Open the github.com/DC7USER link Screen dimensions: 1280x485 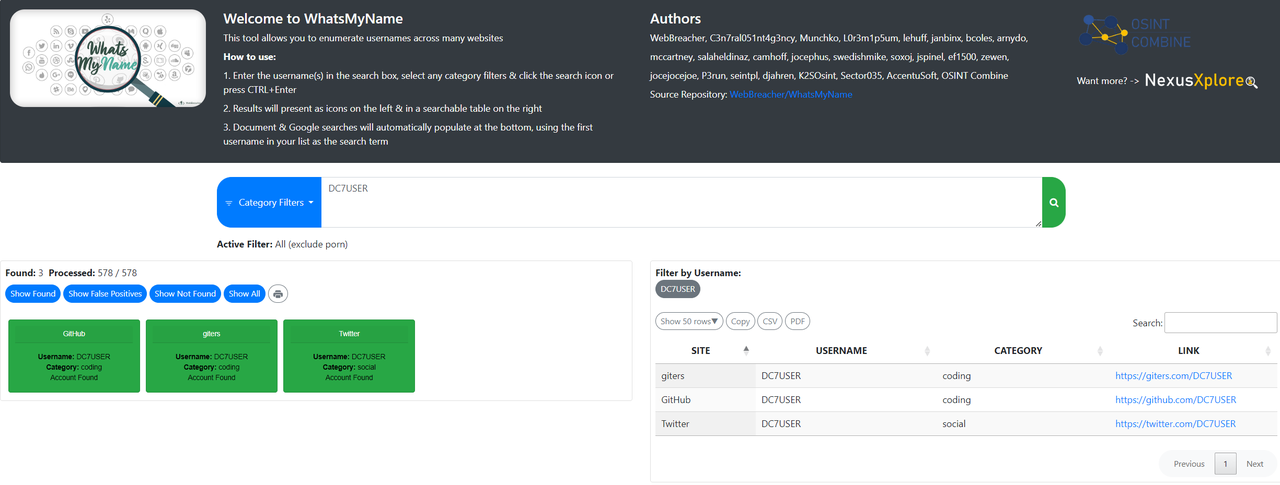tap(1175, 400)
